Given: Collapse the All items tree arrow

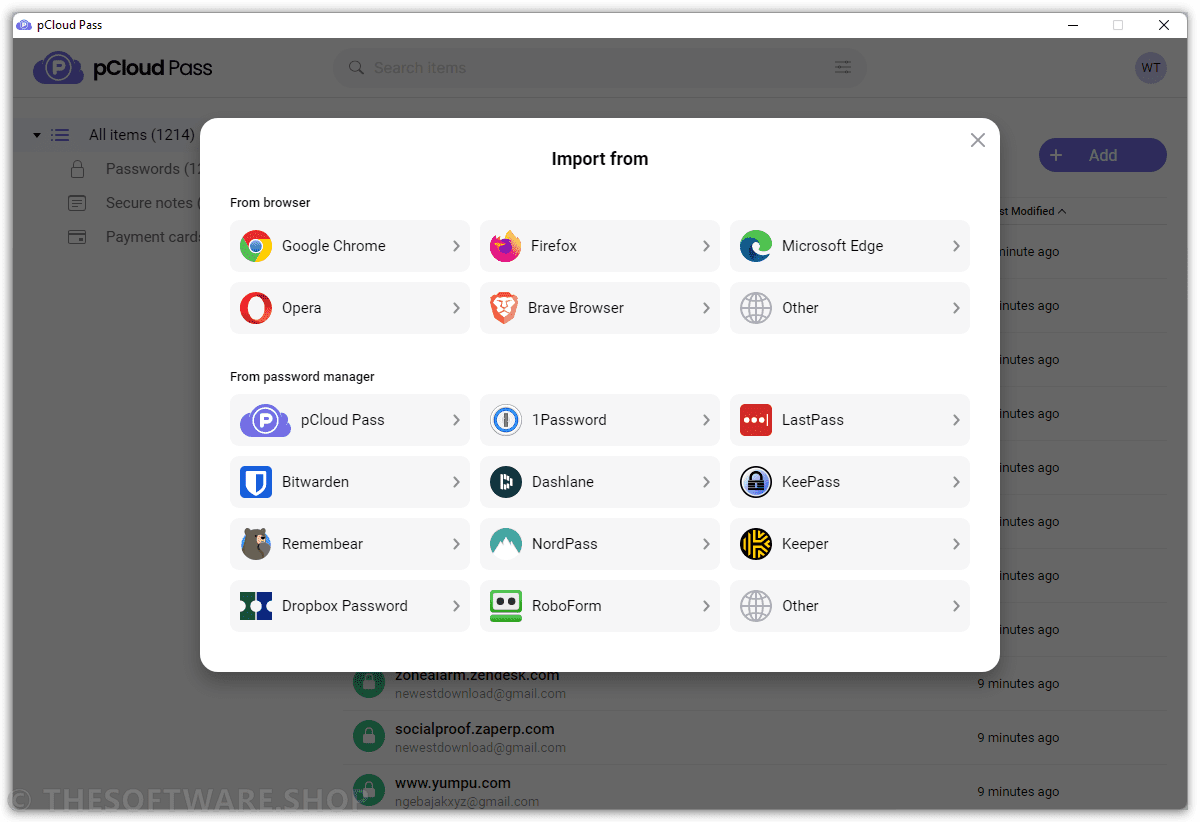Looking at the screenshot, I should pos(37,135).
